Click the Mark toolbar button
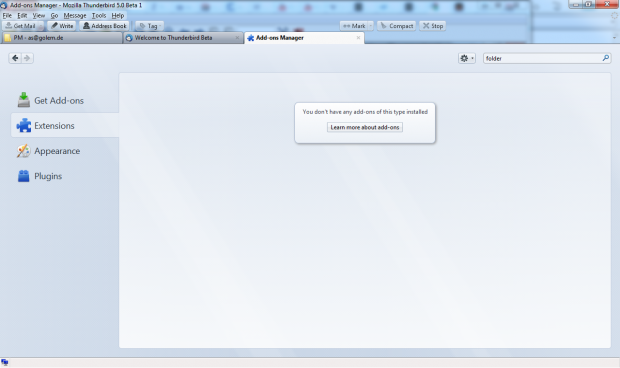The width and height of the screenshot is (620, 368). 354,26
